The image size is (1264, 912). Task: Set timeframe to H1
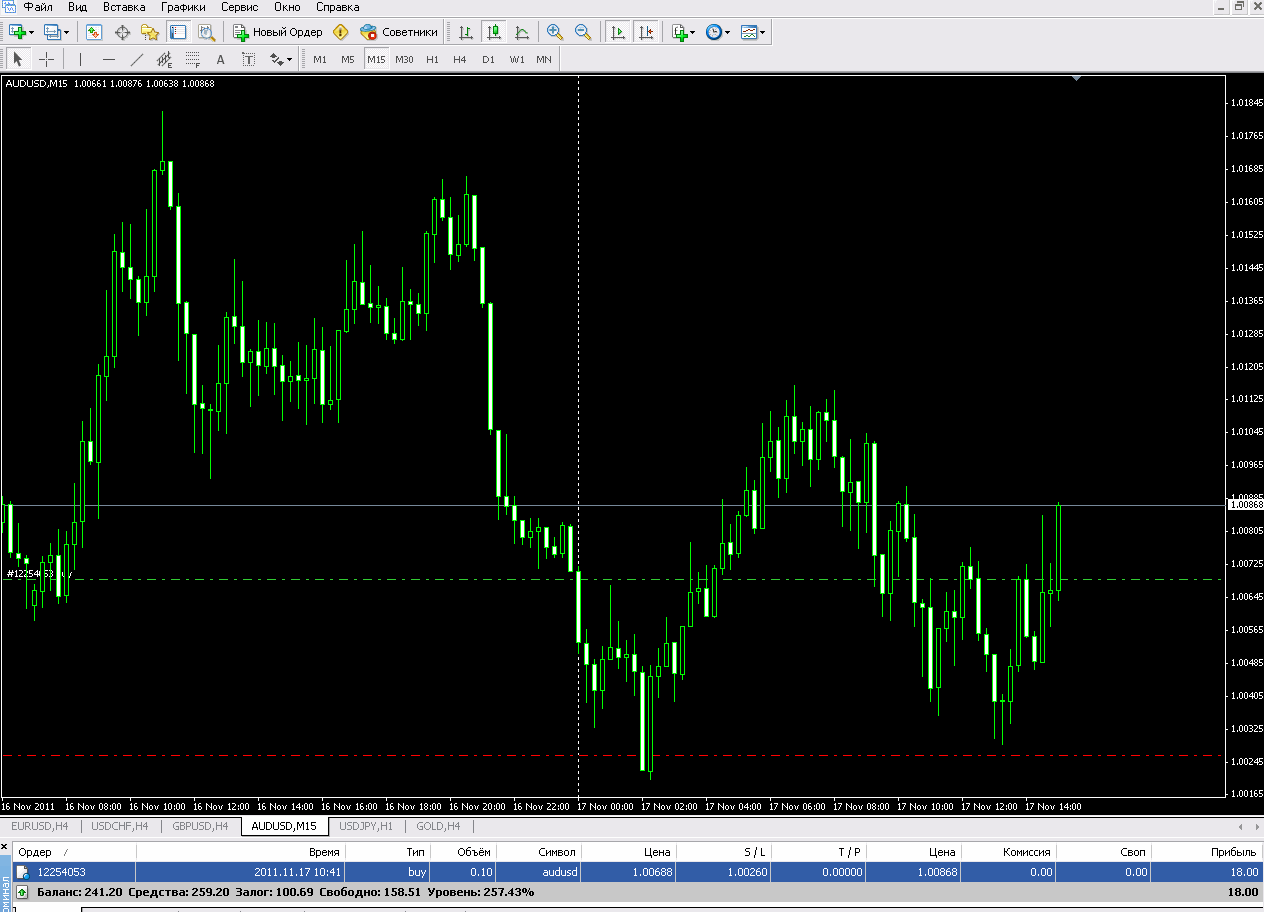(x=432, y=59)
